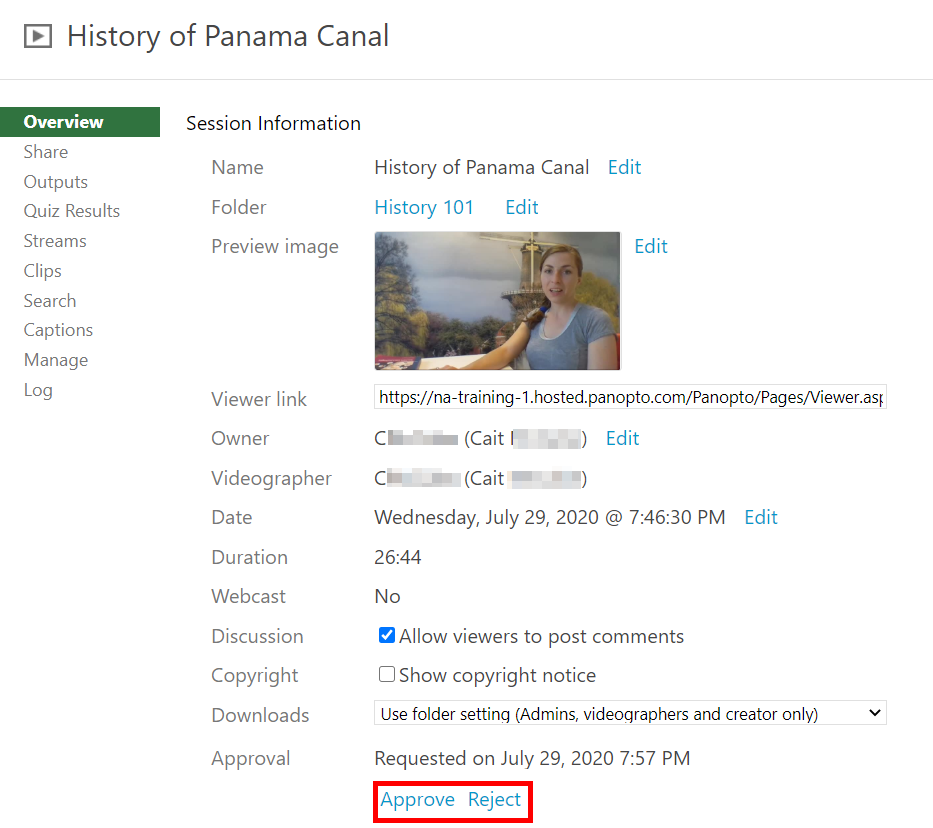This screenshot has width=933, height=828.
Task: Click the Viewer link URL field
Action: 630,398
